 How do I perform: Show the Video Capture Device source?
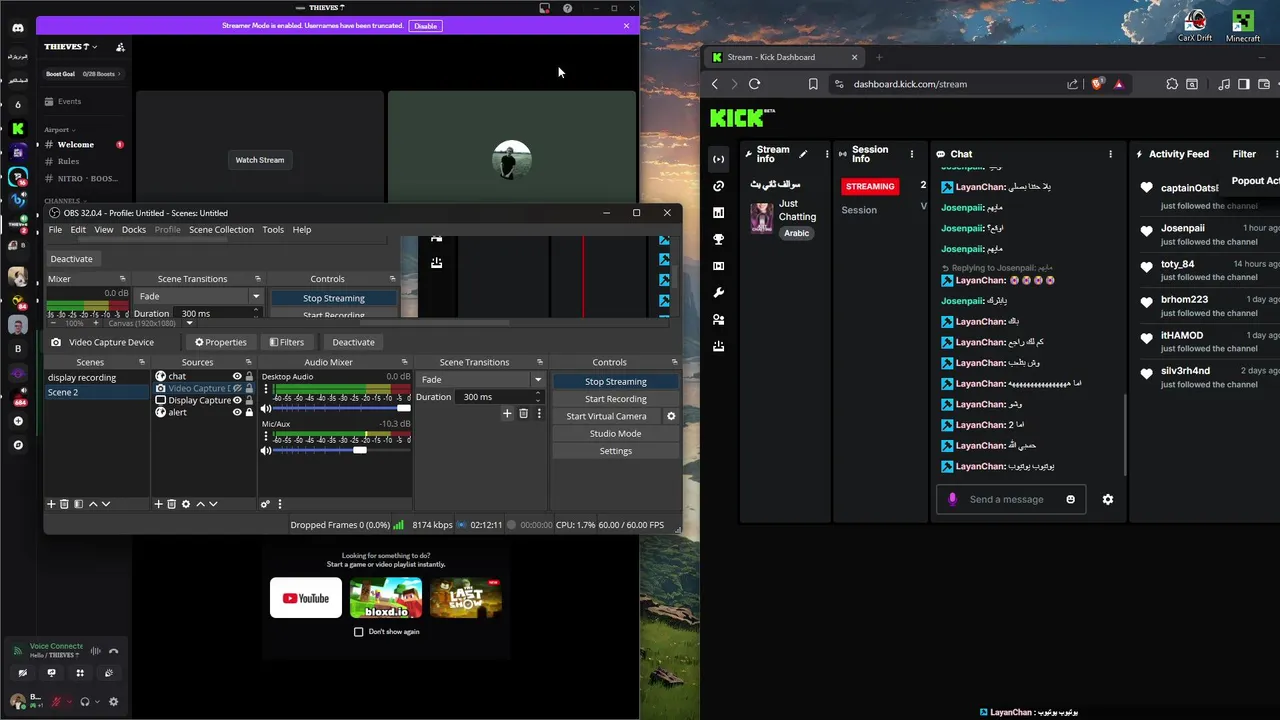point(237,388)
